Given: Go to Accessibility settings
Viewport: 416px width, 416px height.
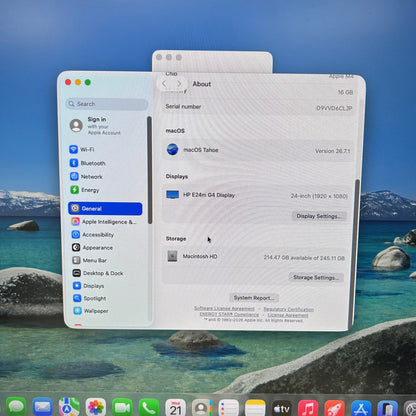Looking at the screenshot, I should (92, 235).
